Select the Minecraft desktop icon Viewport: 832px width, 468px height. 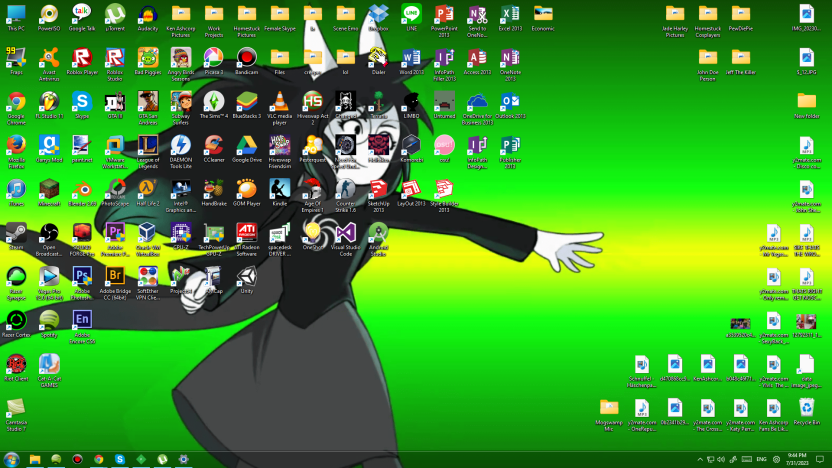(49, 188)
